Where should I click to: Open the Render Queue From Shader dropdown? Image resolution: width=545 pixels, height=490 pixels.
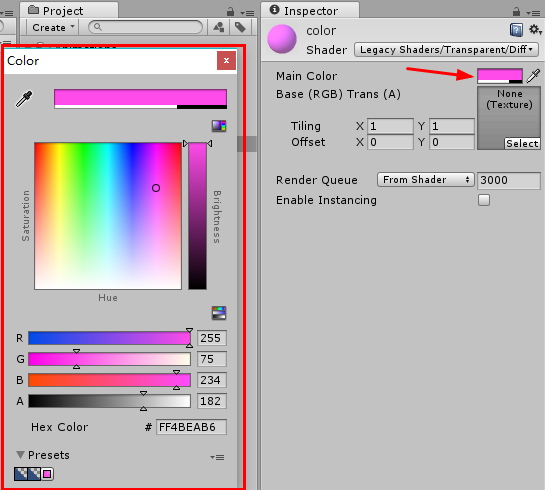pos(425,180)
